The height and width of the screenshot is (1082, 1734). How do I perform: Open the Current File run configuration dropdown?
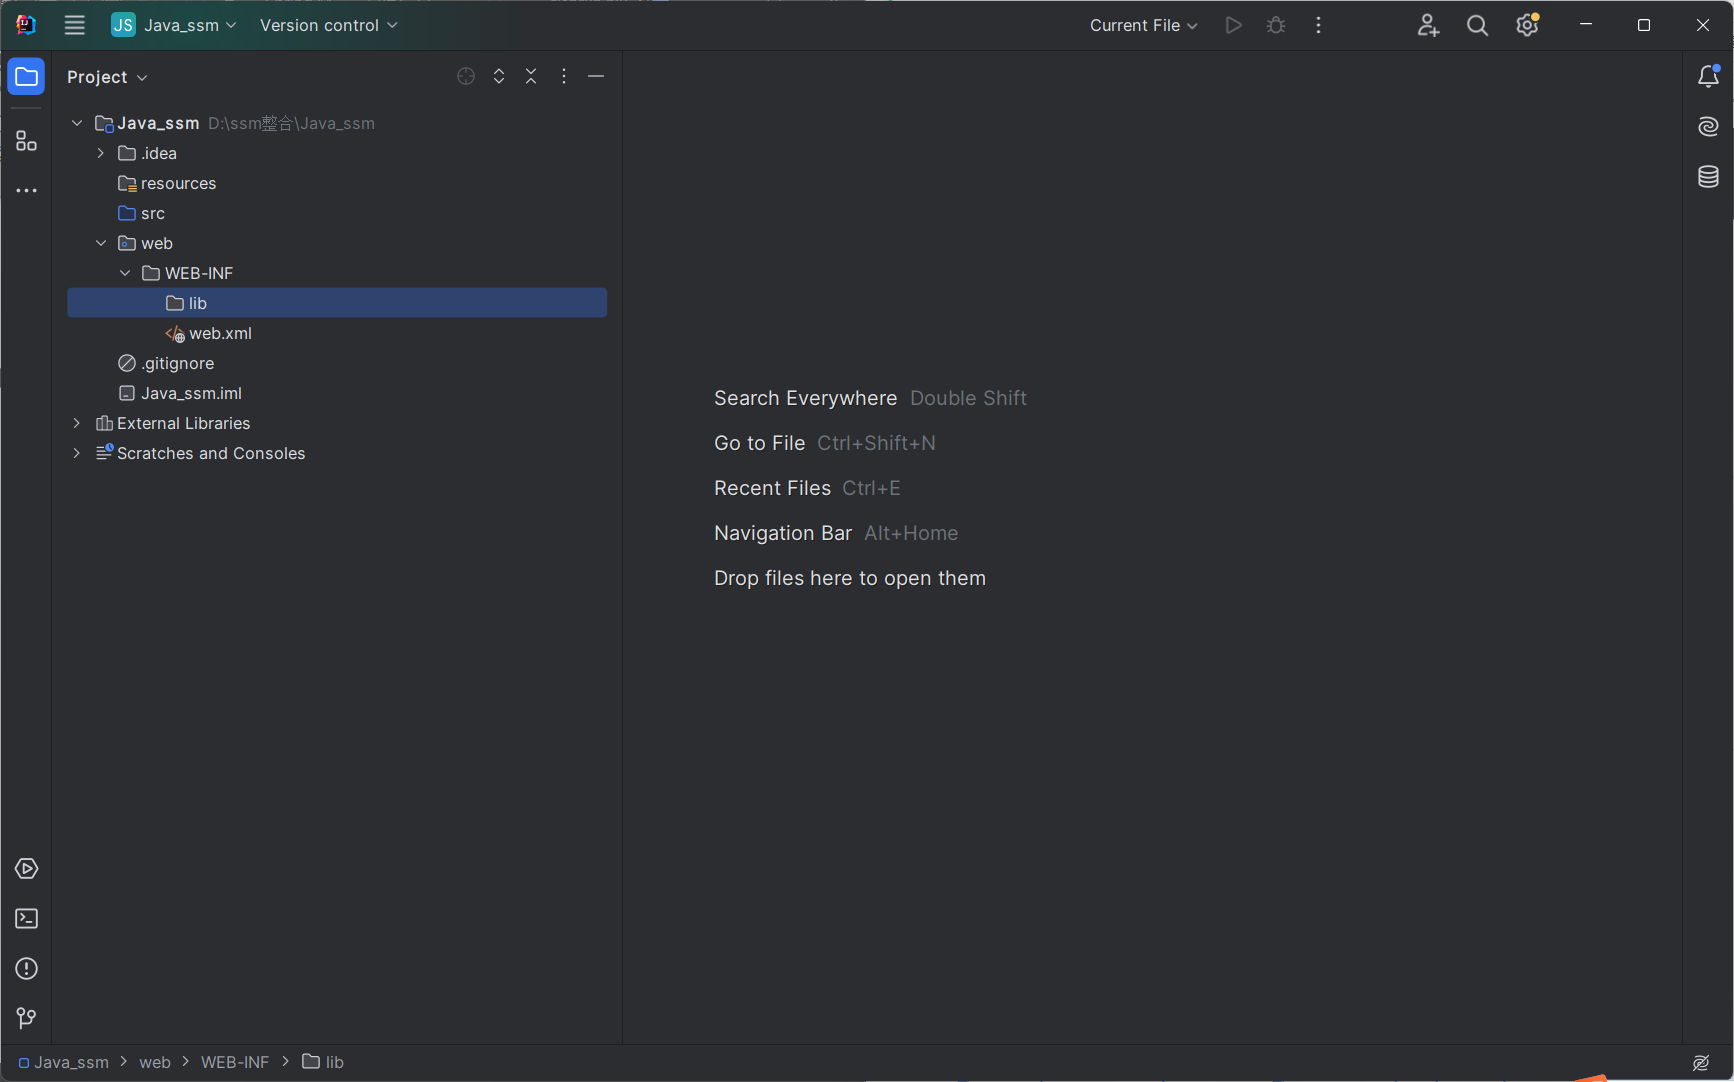coord(1143,25)
